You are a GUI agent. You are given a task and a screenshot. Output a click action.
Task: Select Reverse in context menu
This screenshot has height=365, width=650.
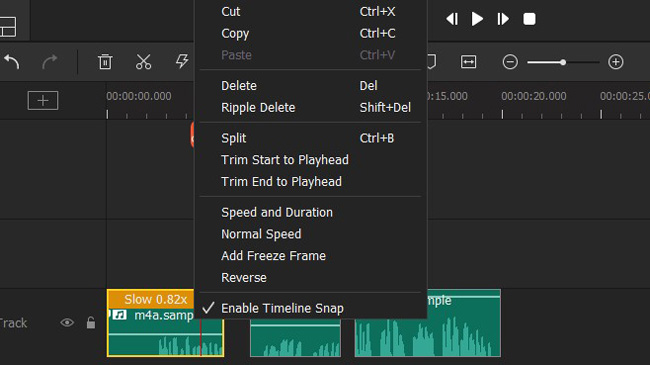(x=311, y=277)
